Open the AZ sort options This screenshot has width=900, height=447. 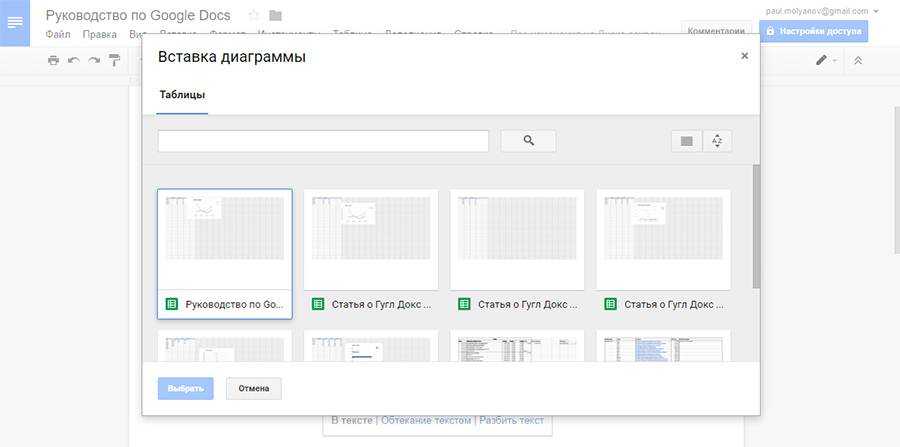[x=717, y=141]
